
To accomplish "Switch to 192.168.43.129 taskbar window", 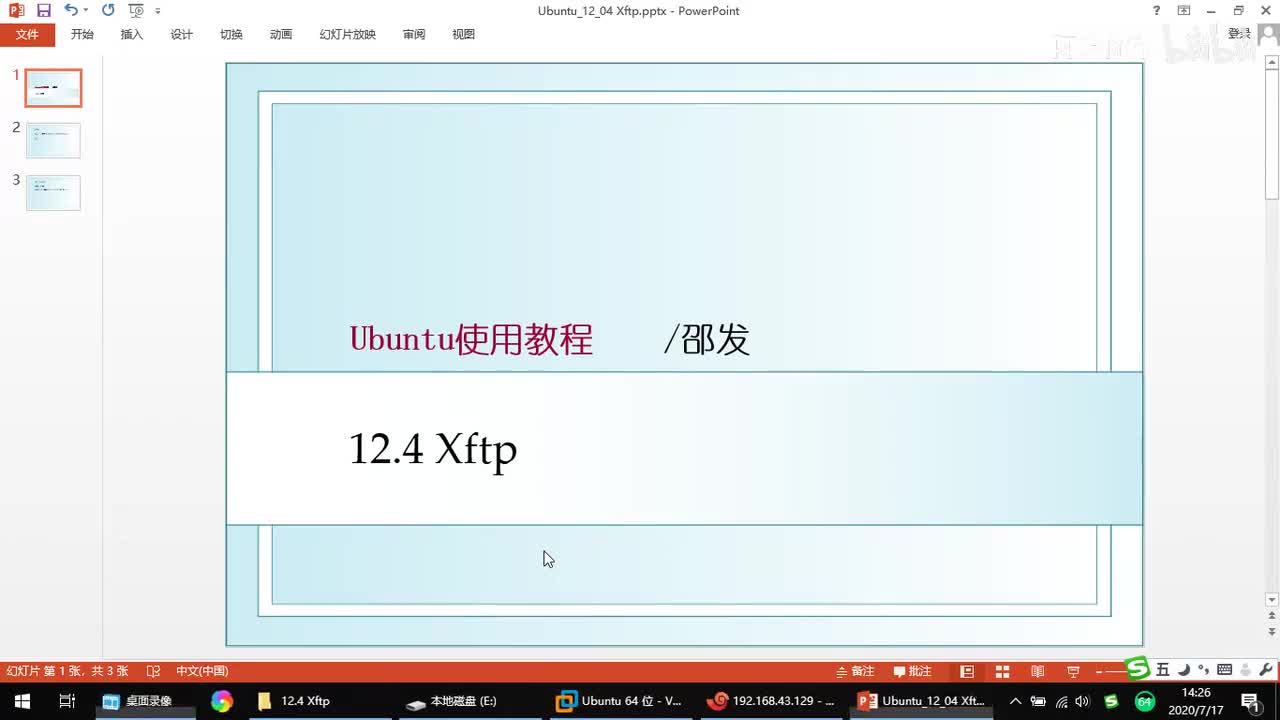I will (x=771, y=701).
